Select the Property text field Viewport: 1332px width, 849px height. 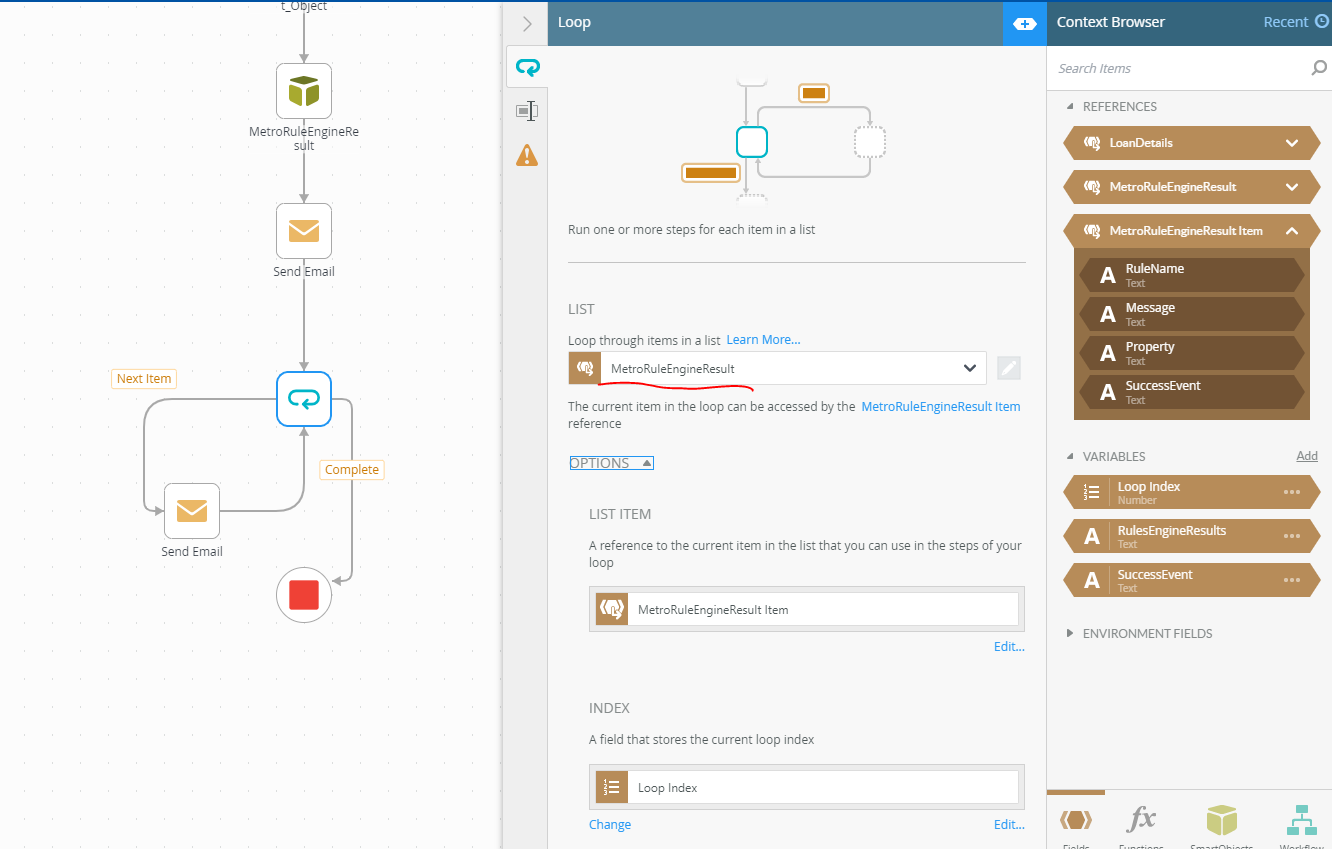(x=1192, y=353)
